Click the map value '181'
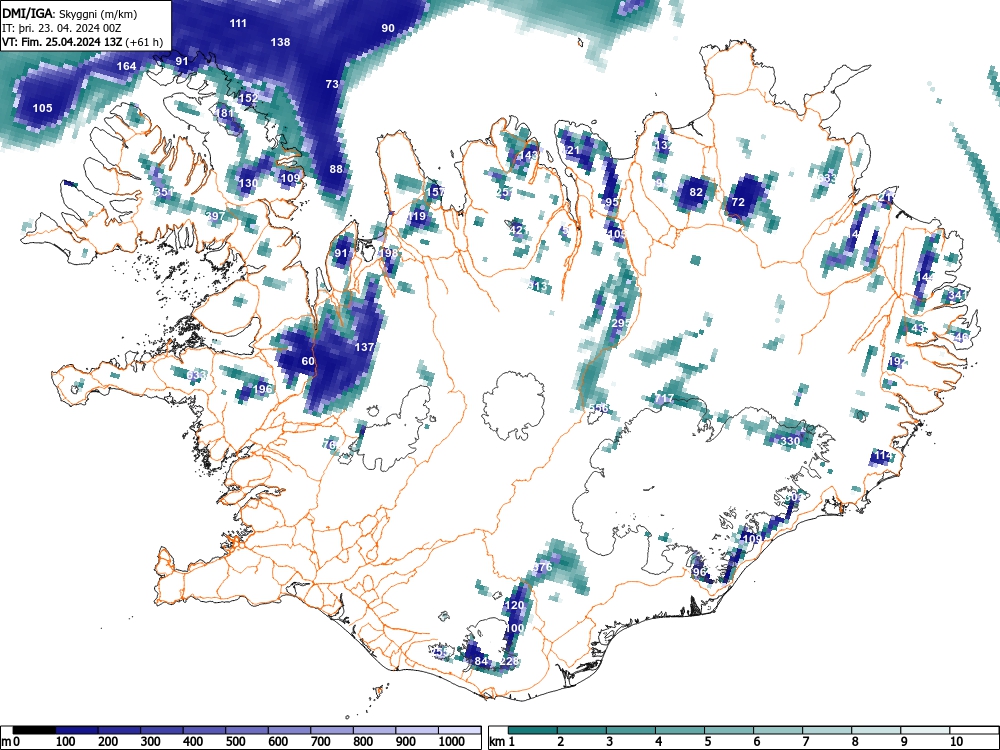The width and height of the screenshot is (1000, 750). pos(225,113)
